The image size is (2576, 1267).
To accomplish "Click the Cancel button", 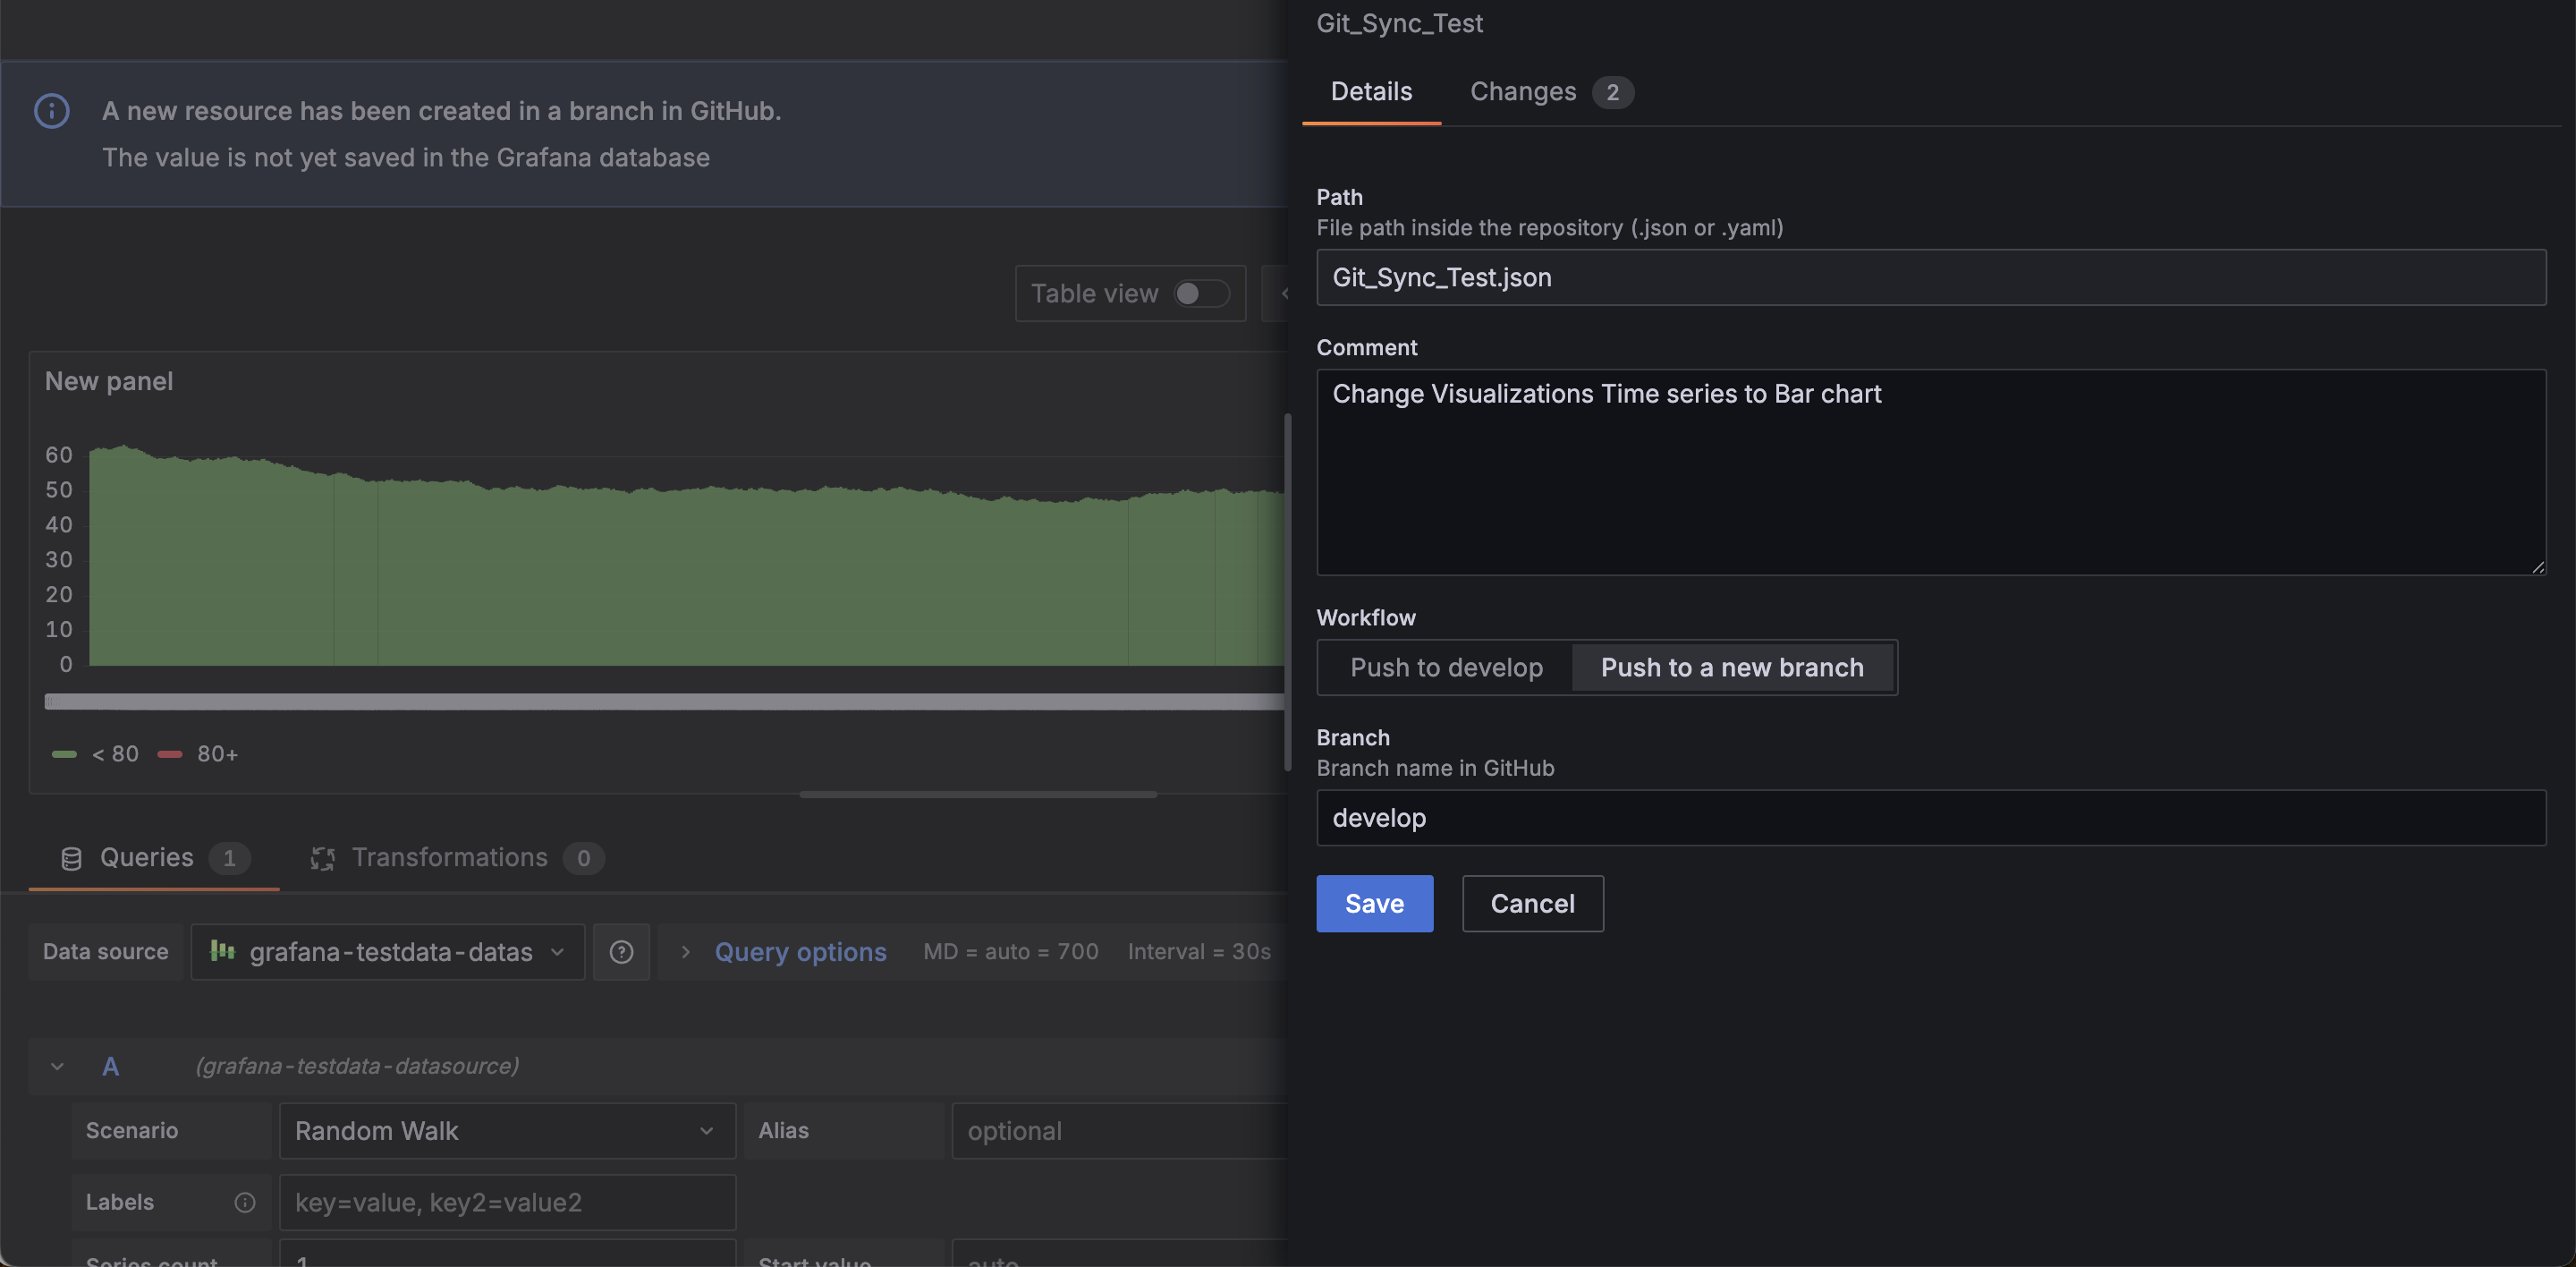I will coord(1532,904).
